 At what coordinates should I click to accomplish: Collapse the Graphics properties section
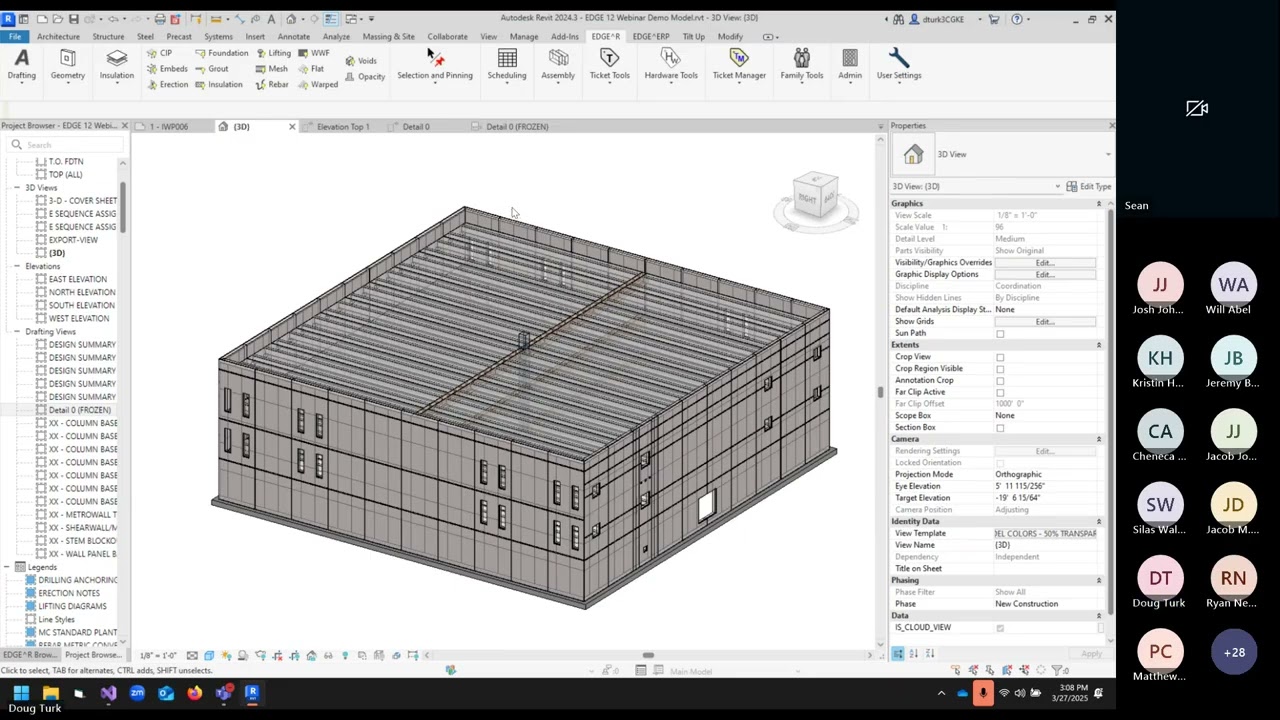pyautogui.click(x=1098, y=204)
